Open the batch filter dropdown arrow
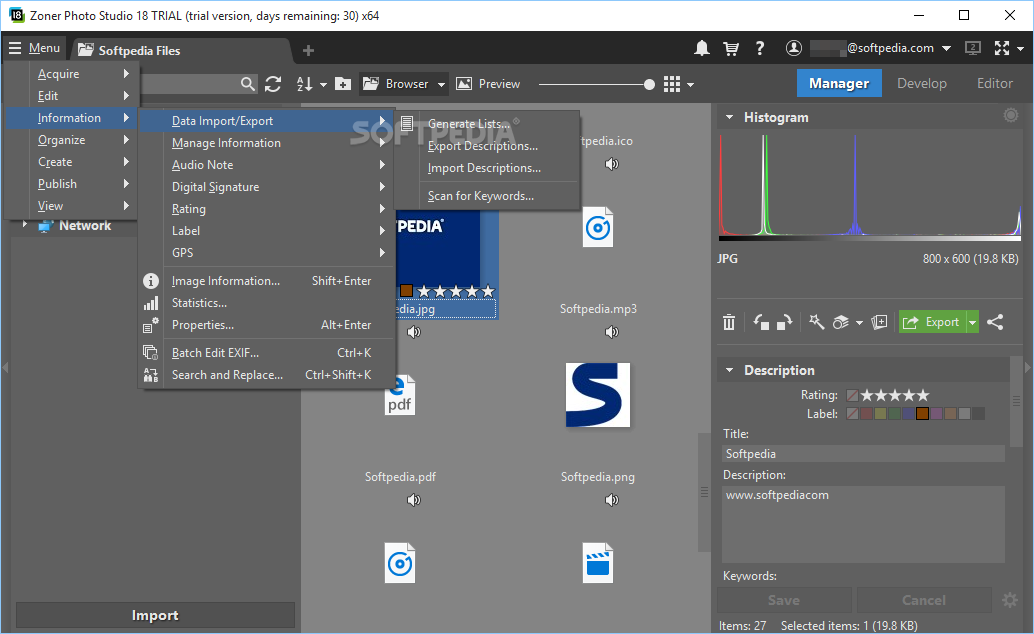 [859, 323]
